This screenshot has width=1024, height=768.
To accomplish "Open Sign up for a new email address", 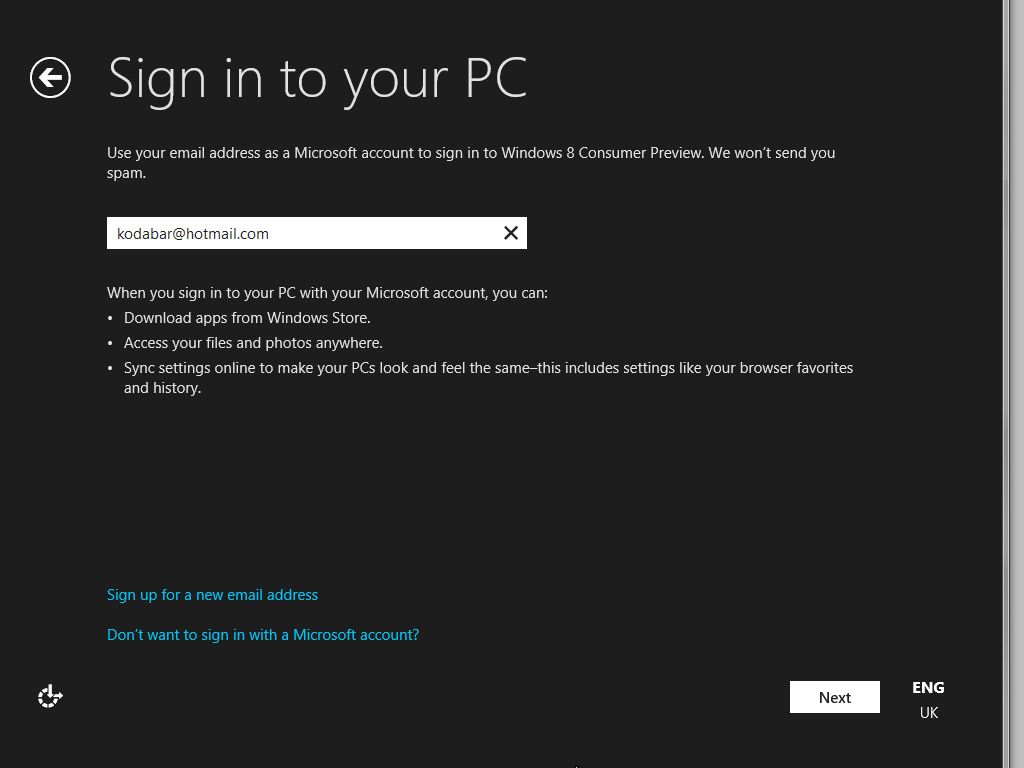I will [x=212, y=594].
